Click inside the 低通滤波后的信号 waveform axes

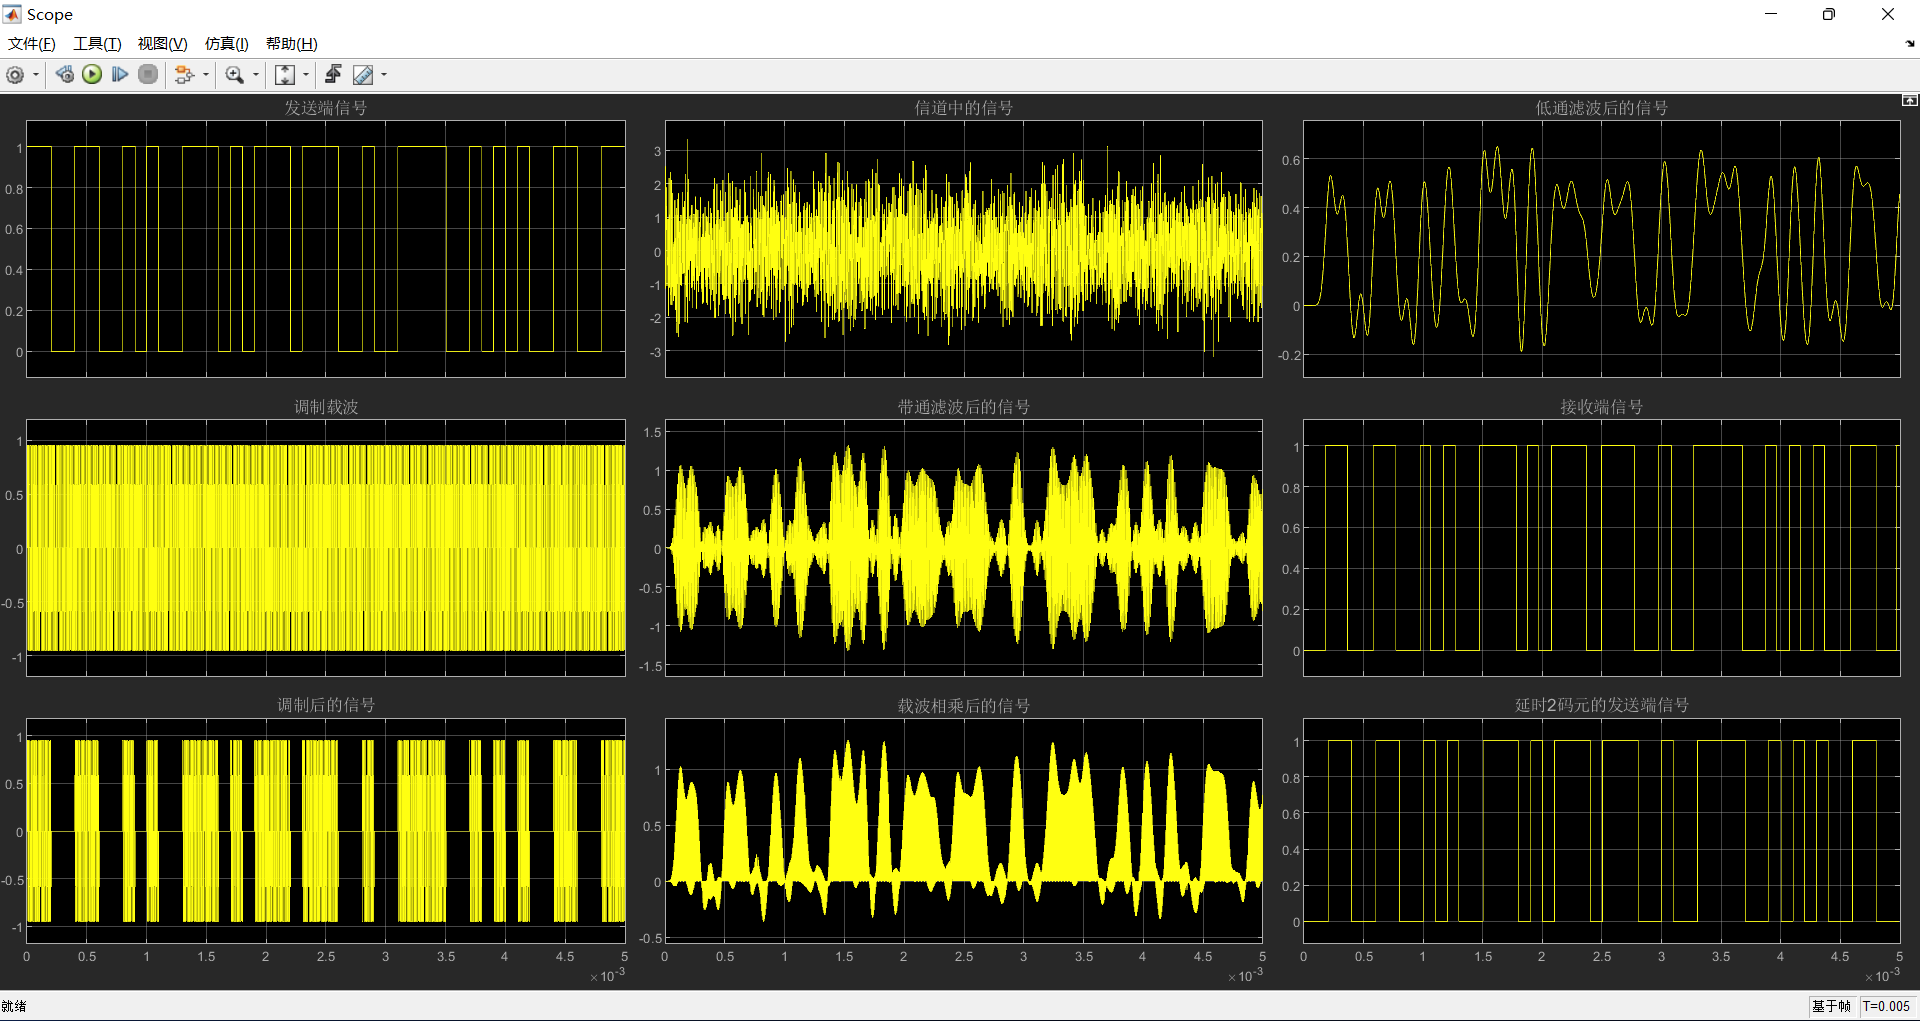coord(1602,249)
